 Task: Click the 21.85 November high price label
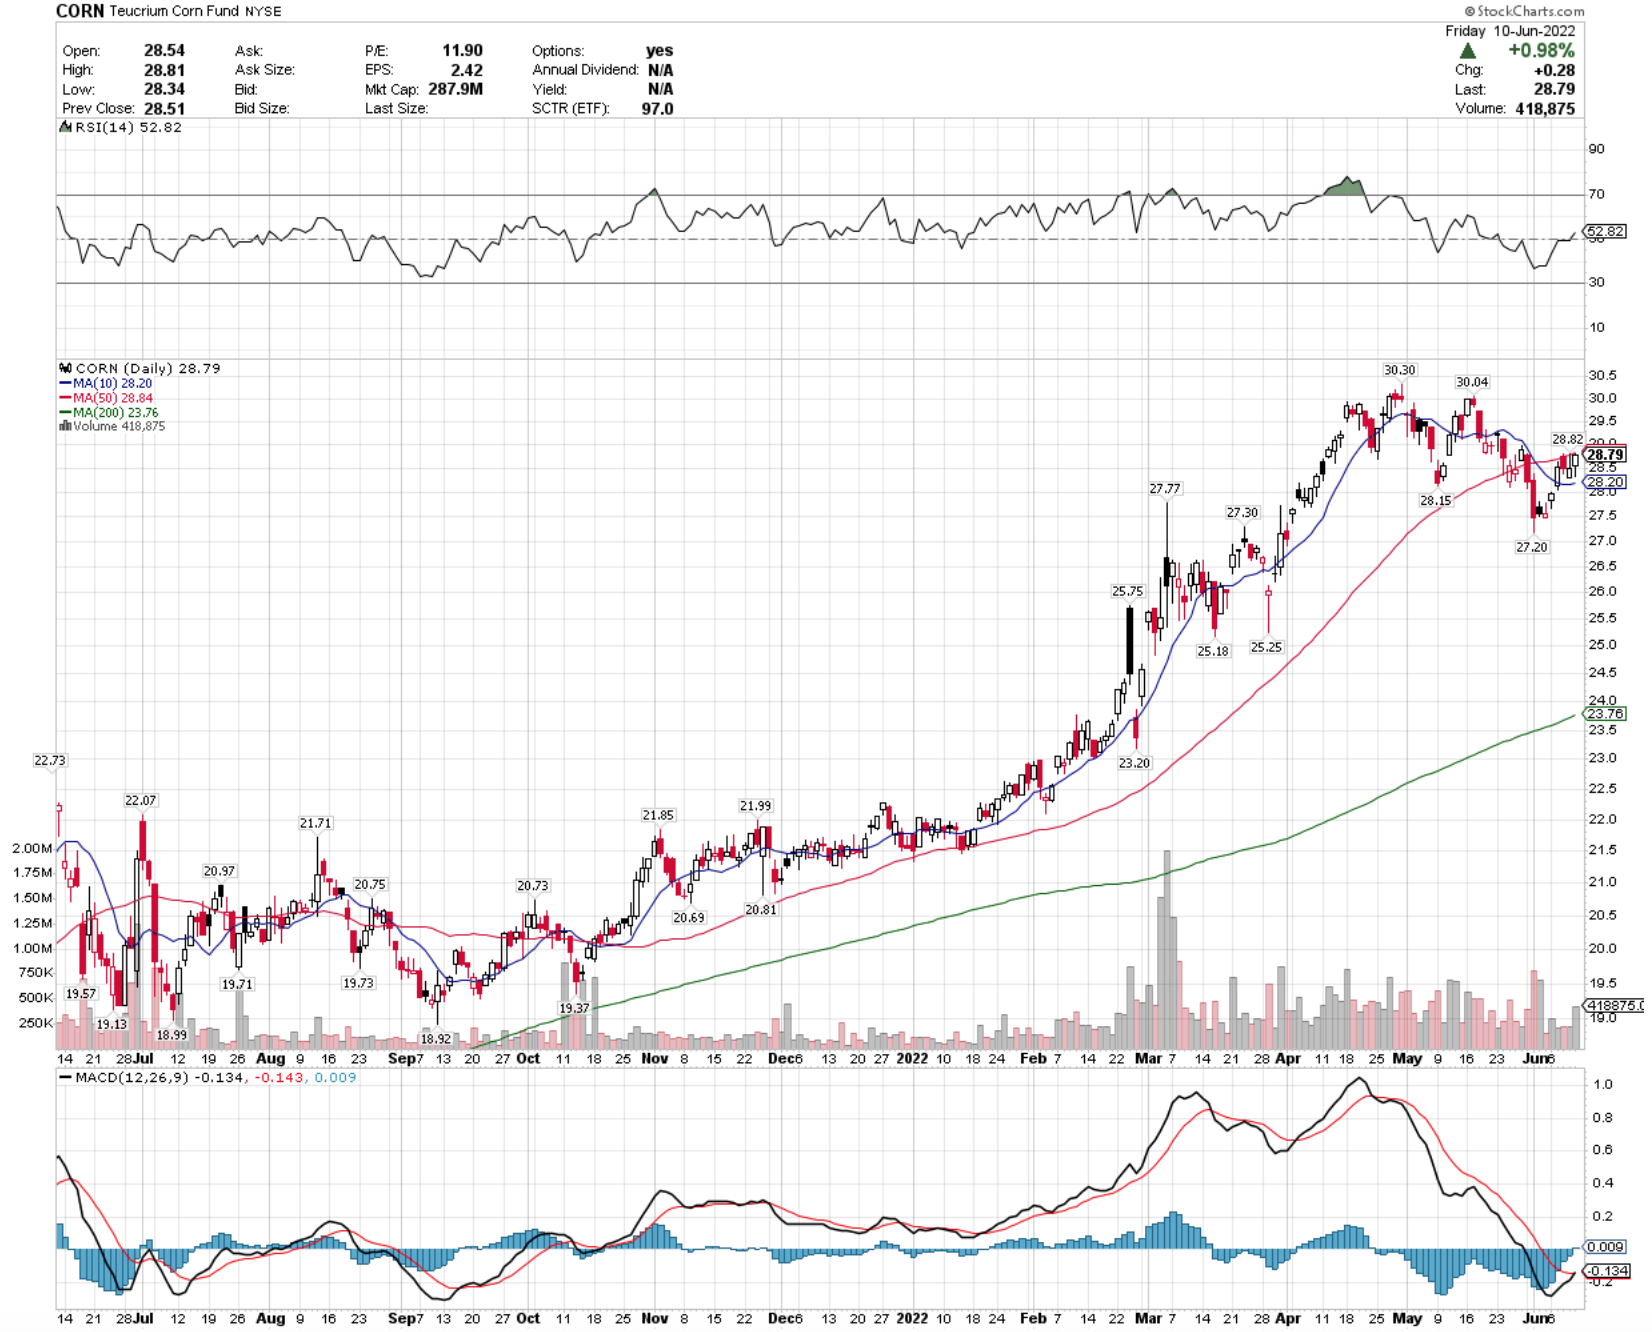(x=658, y=815)
